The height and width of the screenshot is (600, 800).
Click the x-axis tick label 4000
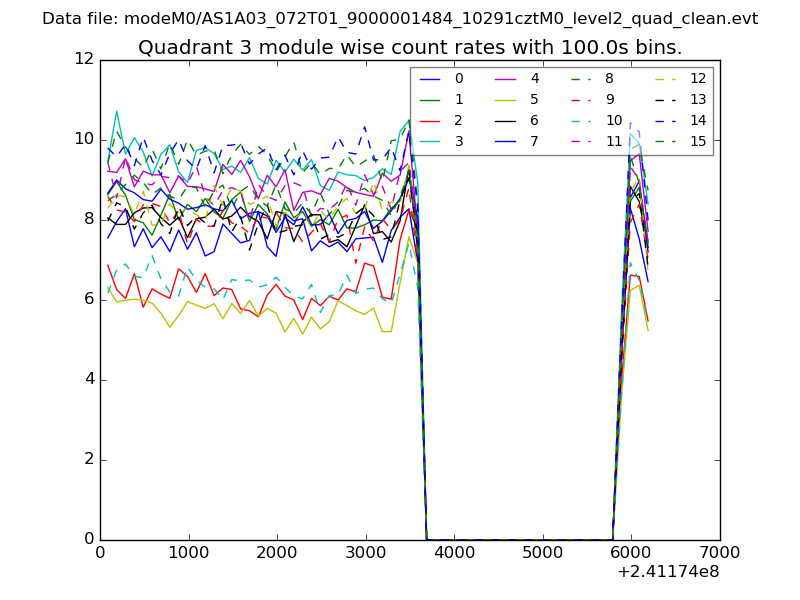[454, 551]
